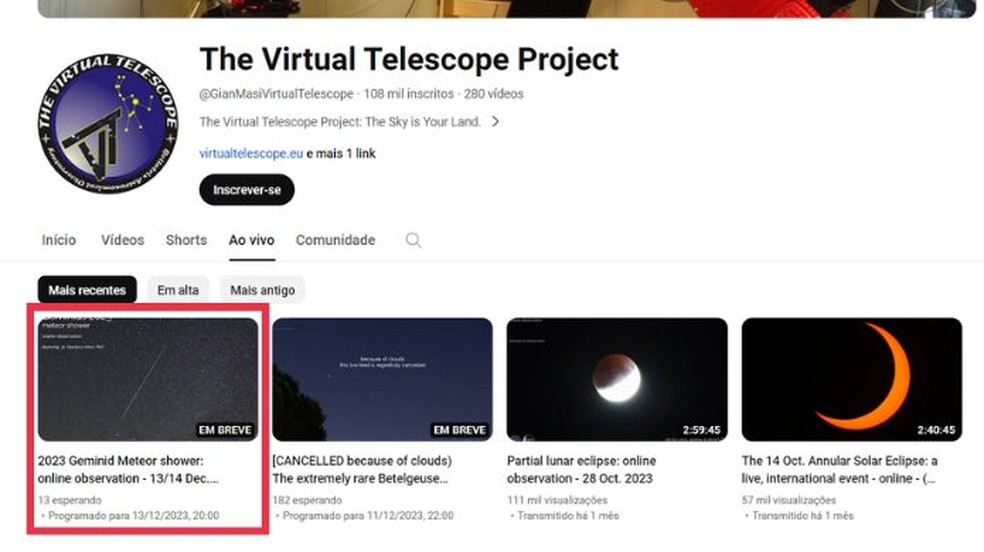Click the '280 vídeos' count
Screen dimensions: 984x552
[x=493, y=94]
